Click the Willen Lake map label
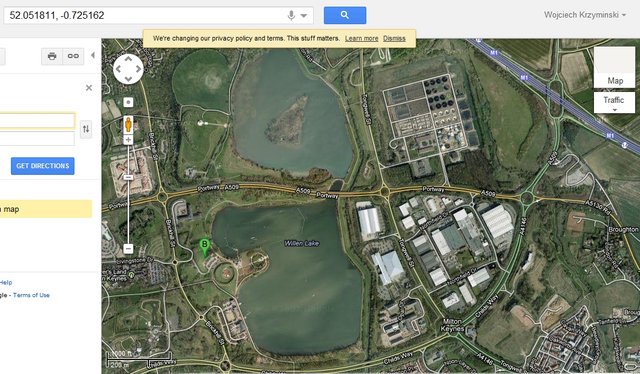640x374 pixels. pos(302,243)
